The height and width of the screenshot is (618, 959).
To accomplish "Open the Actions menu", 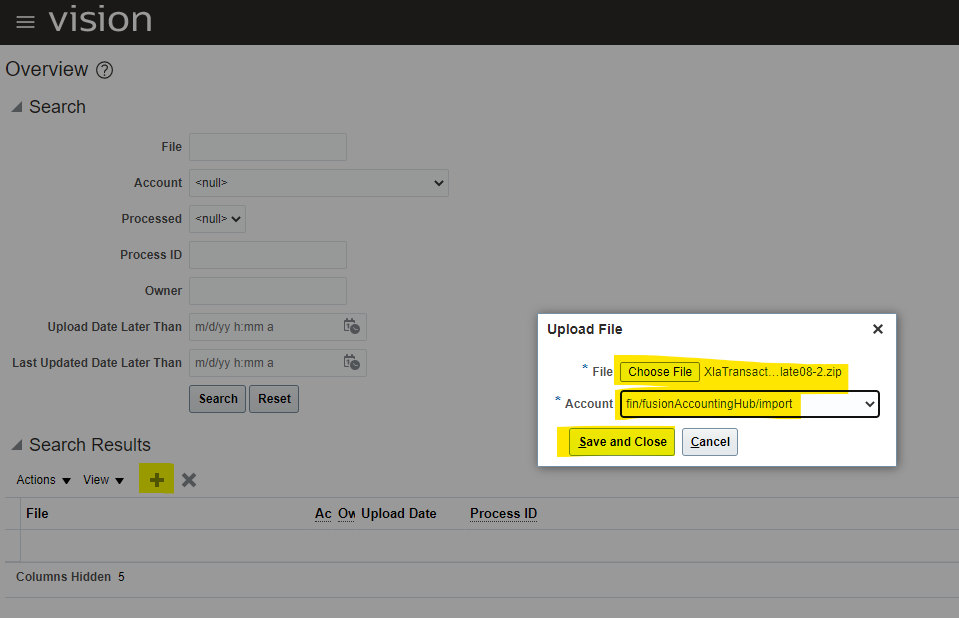I will (x=43, y=480).
